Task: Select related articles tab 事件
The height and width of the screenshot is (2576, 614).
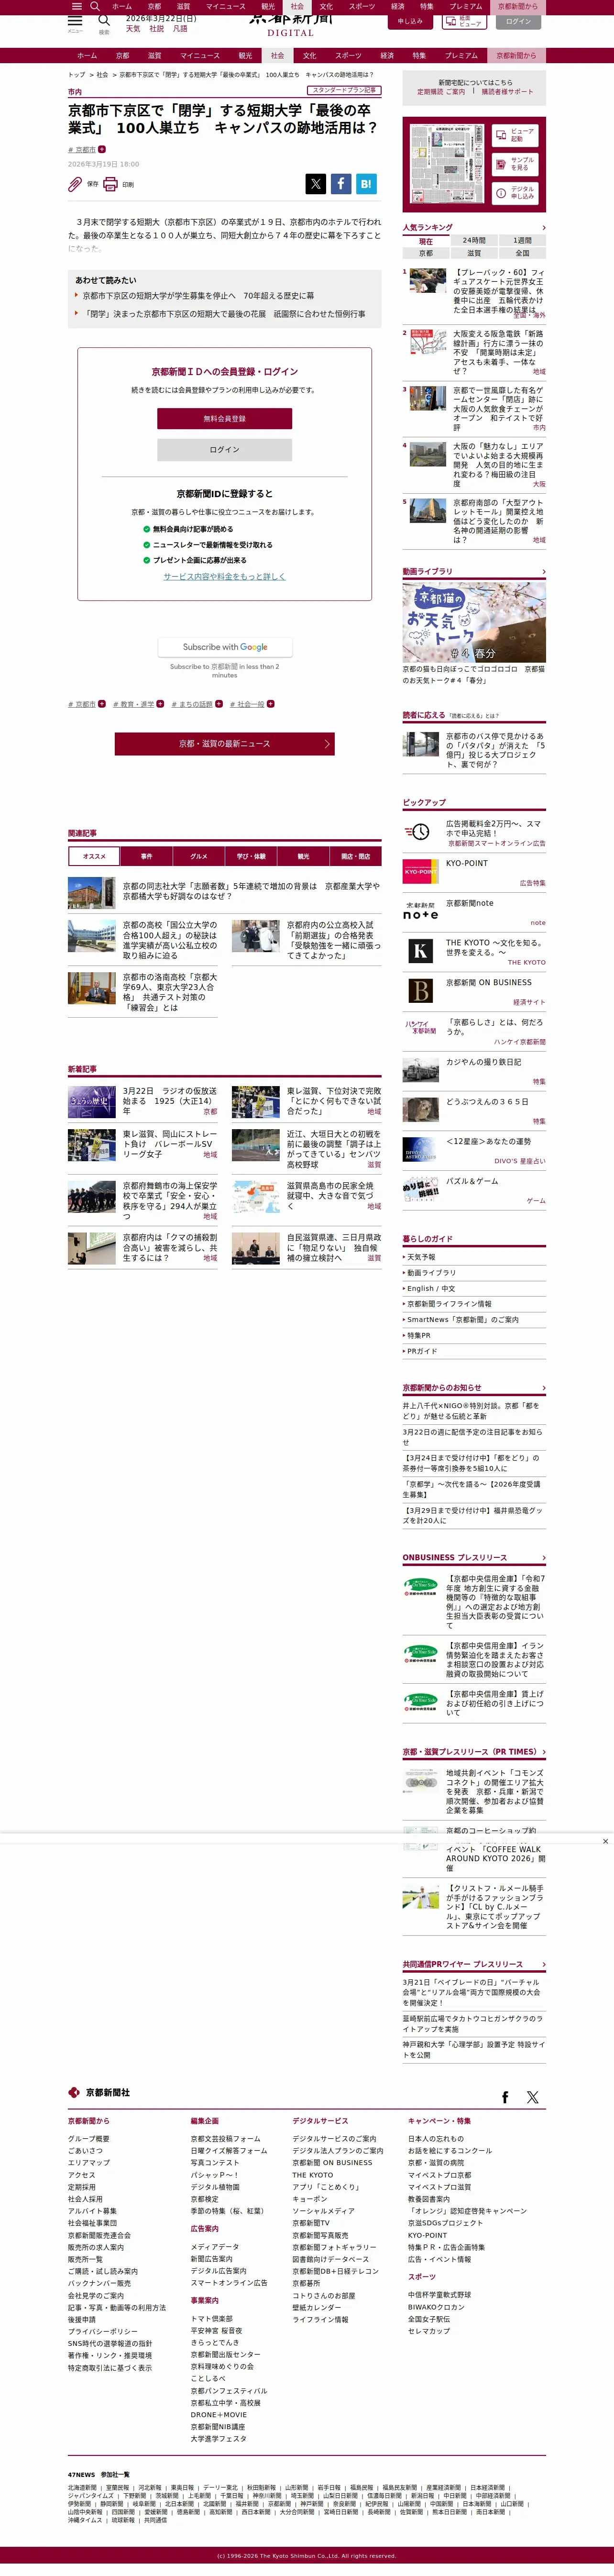Action: [x=147, y=856]
